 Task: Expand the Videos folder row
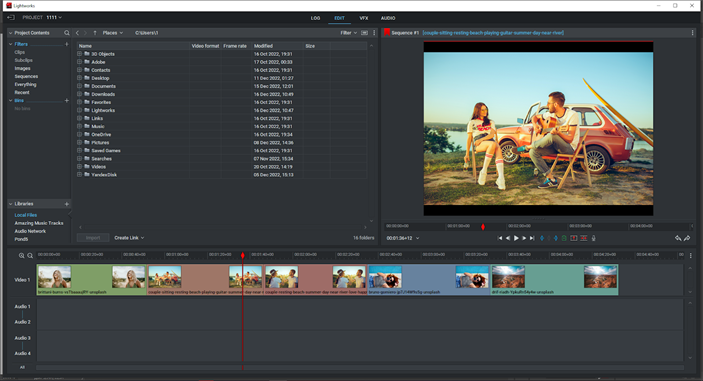(x=79, y=167)
